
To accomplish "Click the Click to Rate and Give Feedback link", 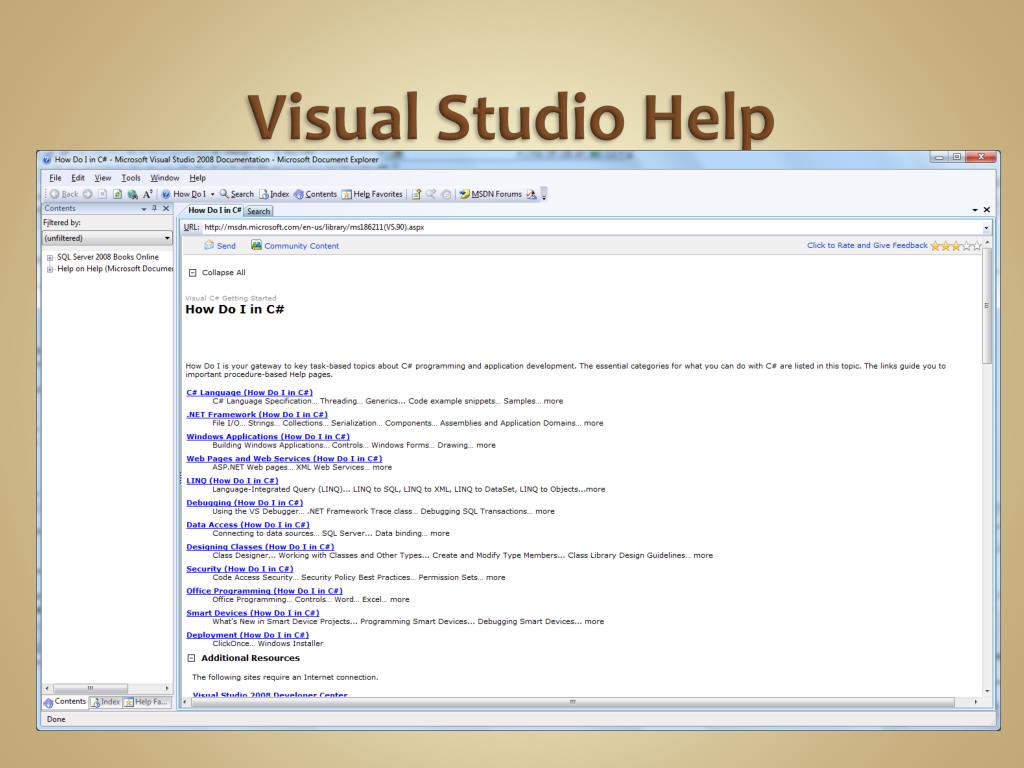I will click(867, 246).
